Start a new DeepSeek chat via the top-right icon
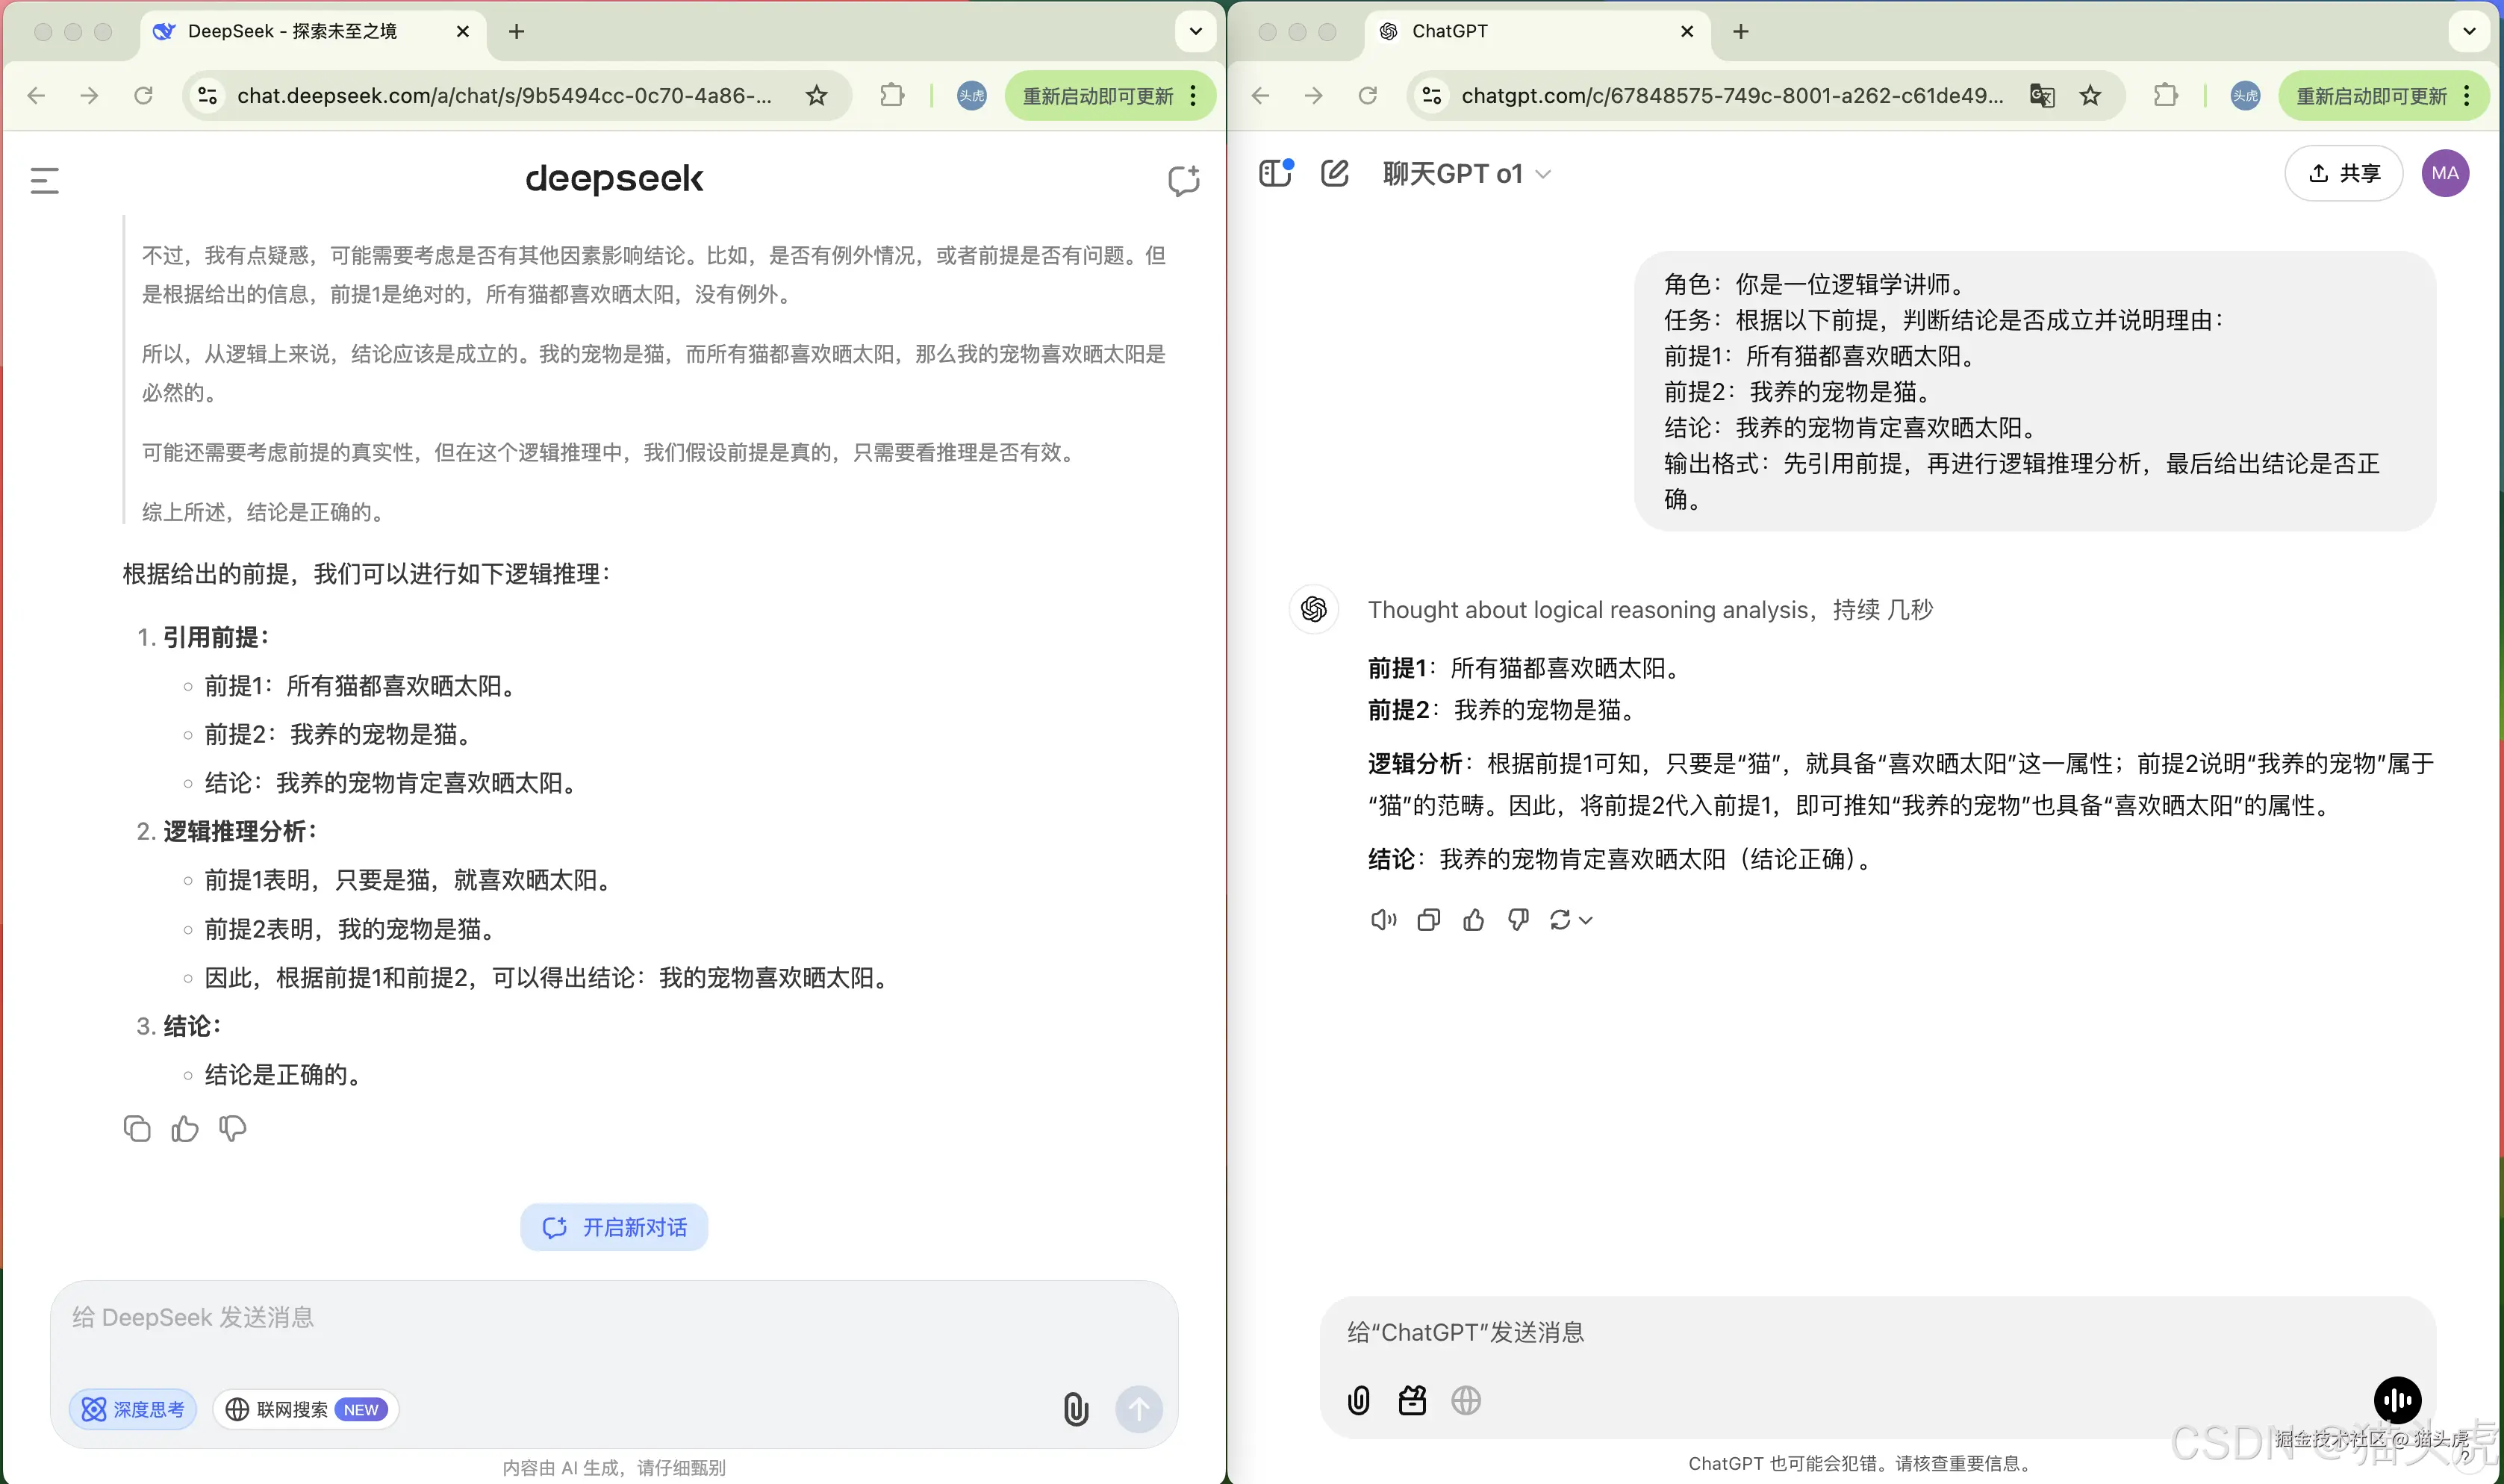Screen dimensions: 2504x1484 [x=1183, y=180]
